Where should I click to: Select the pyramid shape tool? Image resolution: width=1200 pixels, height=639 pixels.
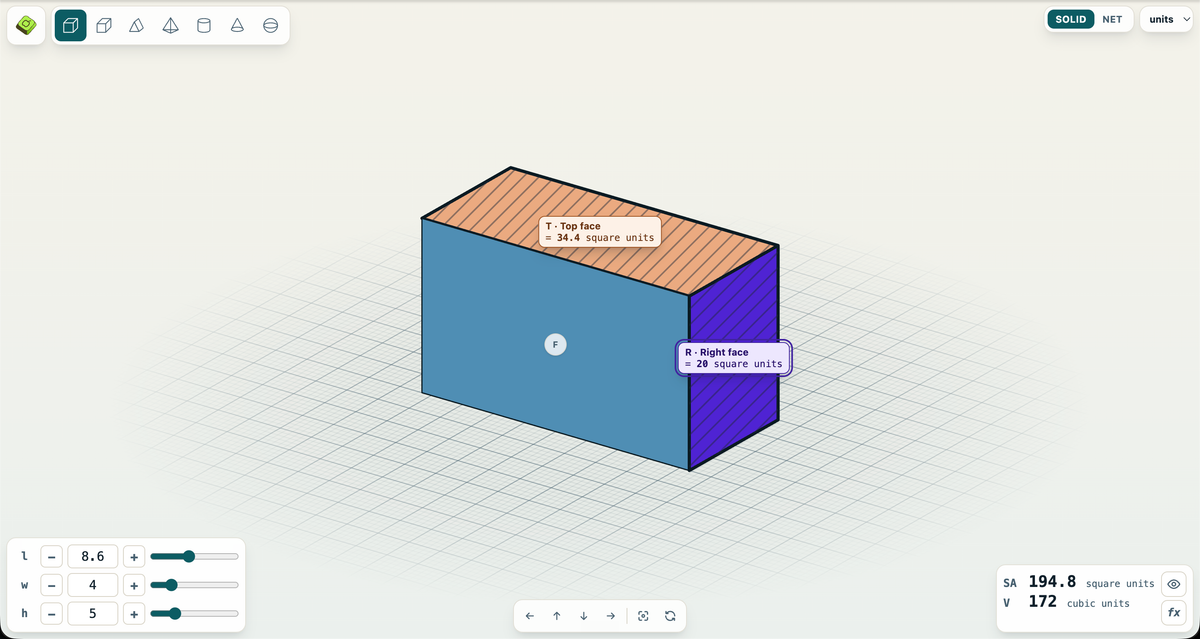tap(170, 26)
